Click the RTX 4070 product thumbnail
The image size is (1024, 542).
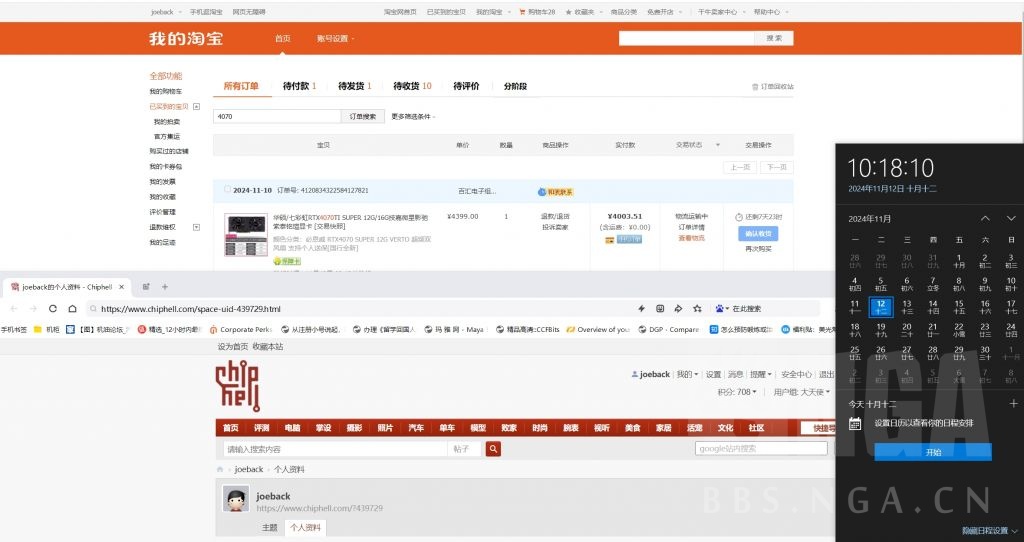click(246, 234)
